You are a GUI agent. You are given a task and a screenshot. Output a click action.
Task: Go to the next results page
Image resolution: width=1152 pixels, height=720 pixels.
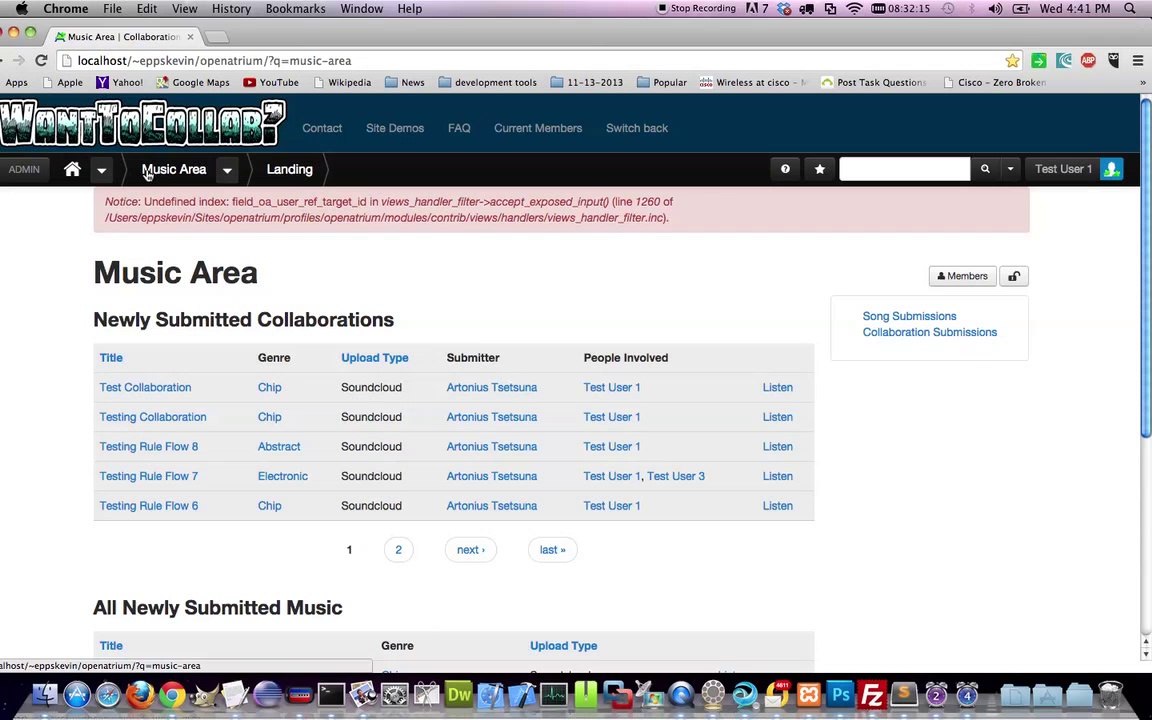click(471, 550)
